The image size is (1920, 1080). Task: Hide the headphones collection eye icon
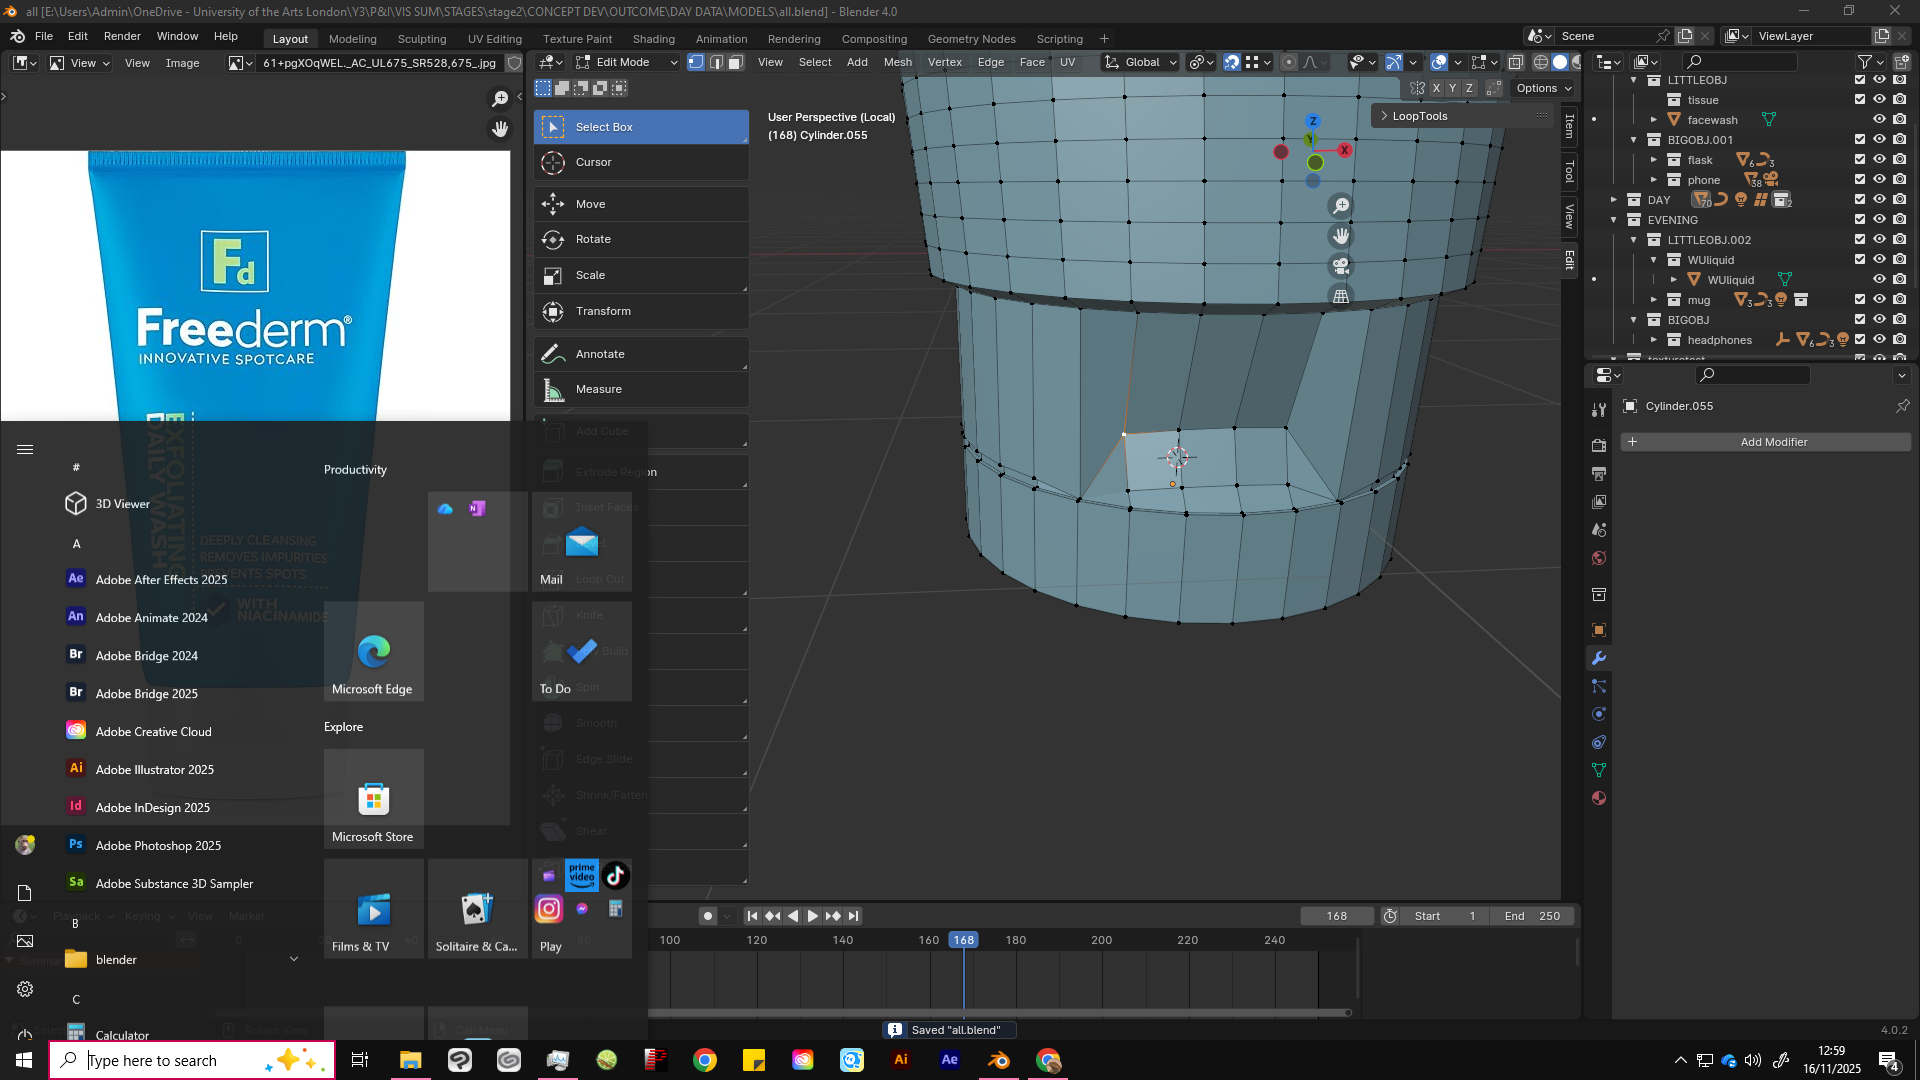[x=1879, y=339]
